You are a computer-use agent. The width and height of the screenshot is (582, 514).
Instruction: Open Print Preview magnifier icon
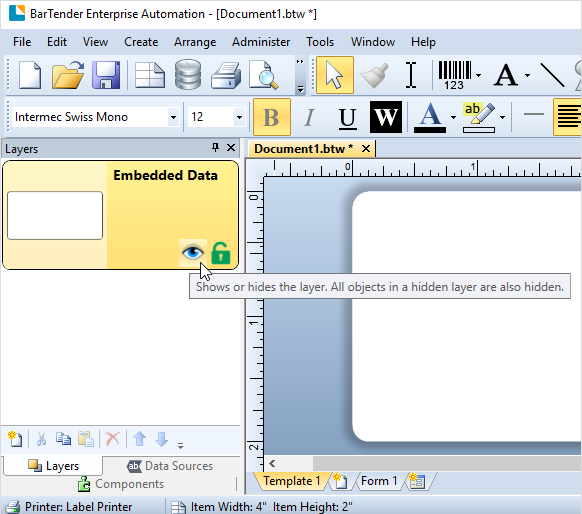264,75
